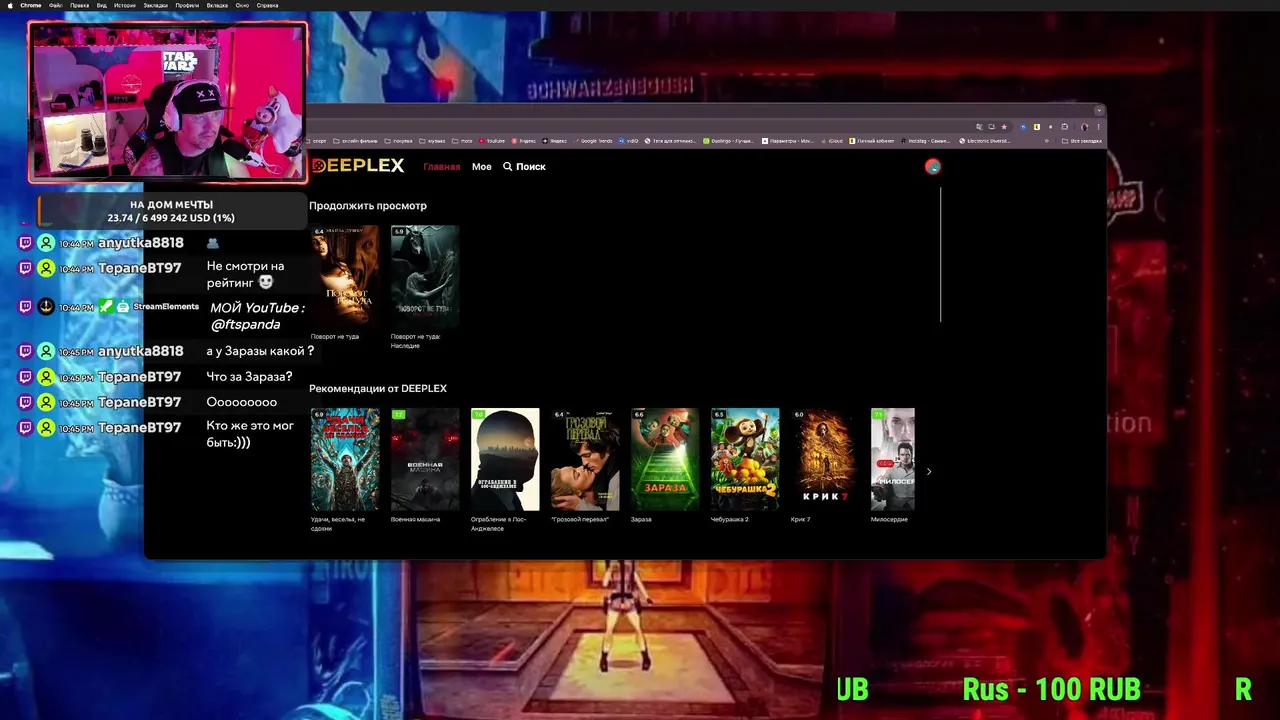Select the Грозовой перевал poster
1280x720 pixels.
pos(585,459)
